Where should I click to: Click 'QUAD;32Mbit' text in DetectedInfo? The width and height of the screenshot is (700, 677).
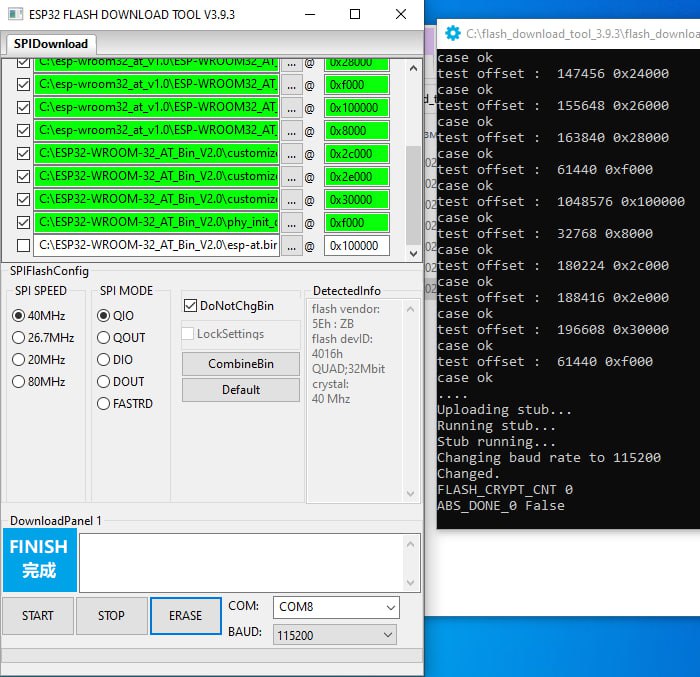(x=349, y=369)
